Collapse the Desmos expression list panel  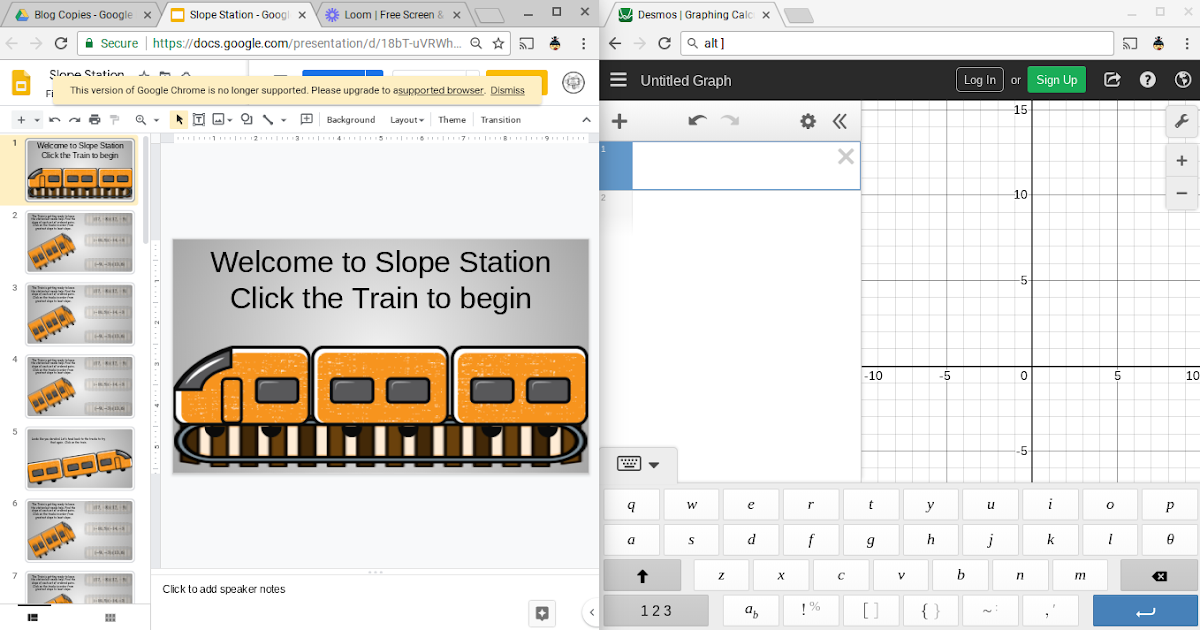[840, 121]
